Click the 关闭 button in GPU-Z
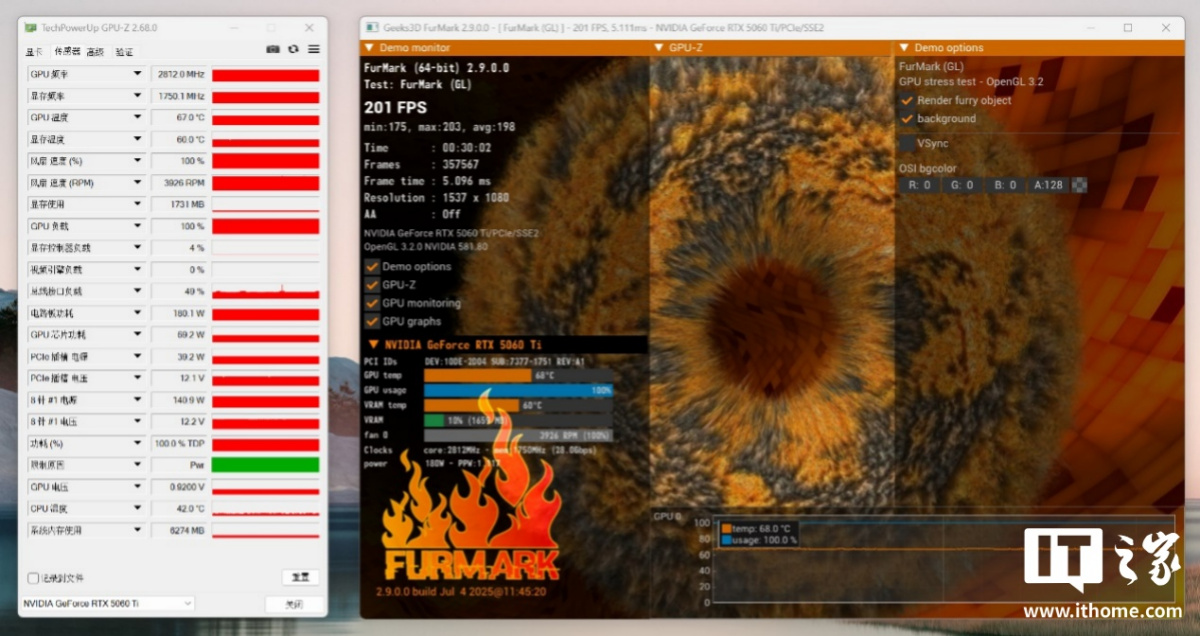The image size is (1200, 636). [293, 604]
